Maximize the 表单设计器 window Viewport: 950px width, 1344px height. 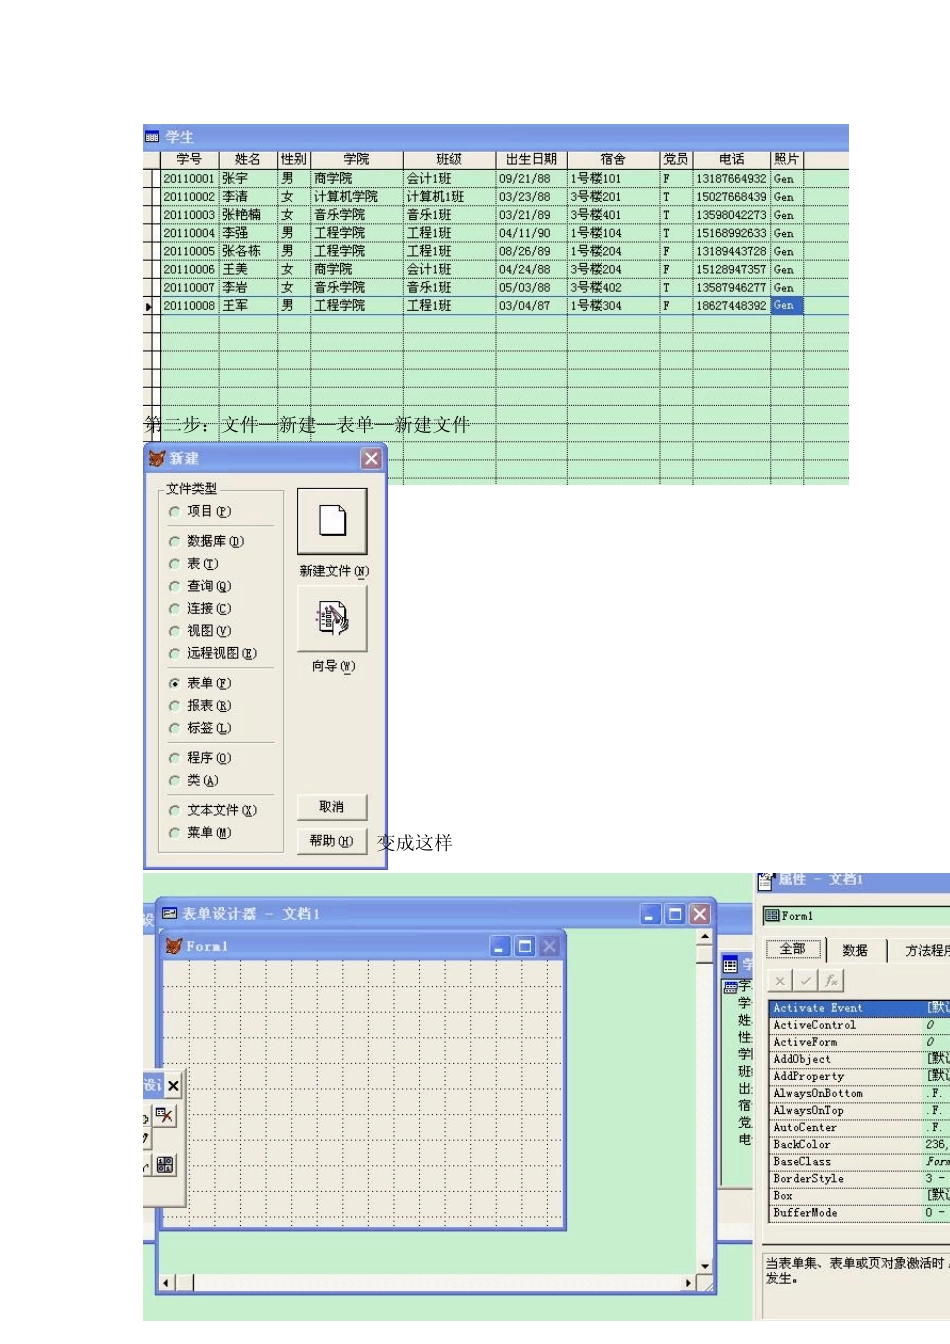point(675,914)
